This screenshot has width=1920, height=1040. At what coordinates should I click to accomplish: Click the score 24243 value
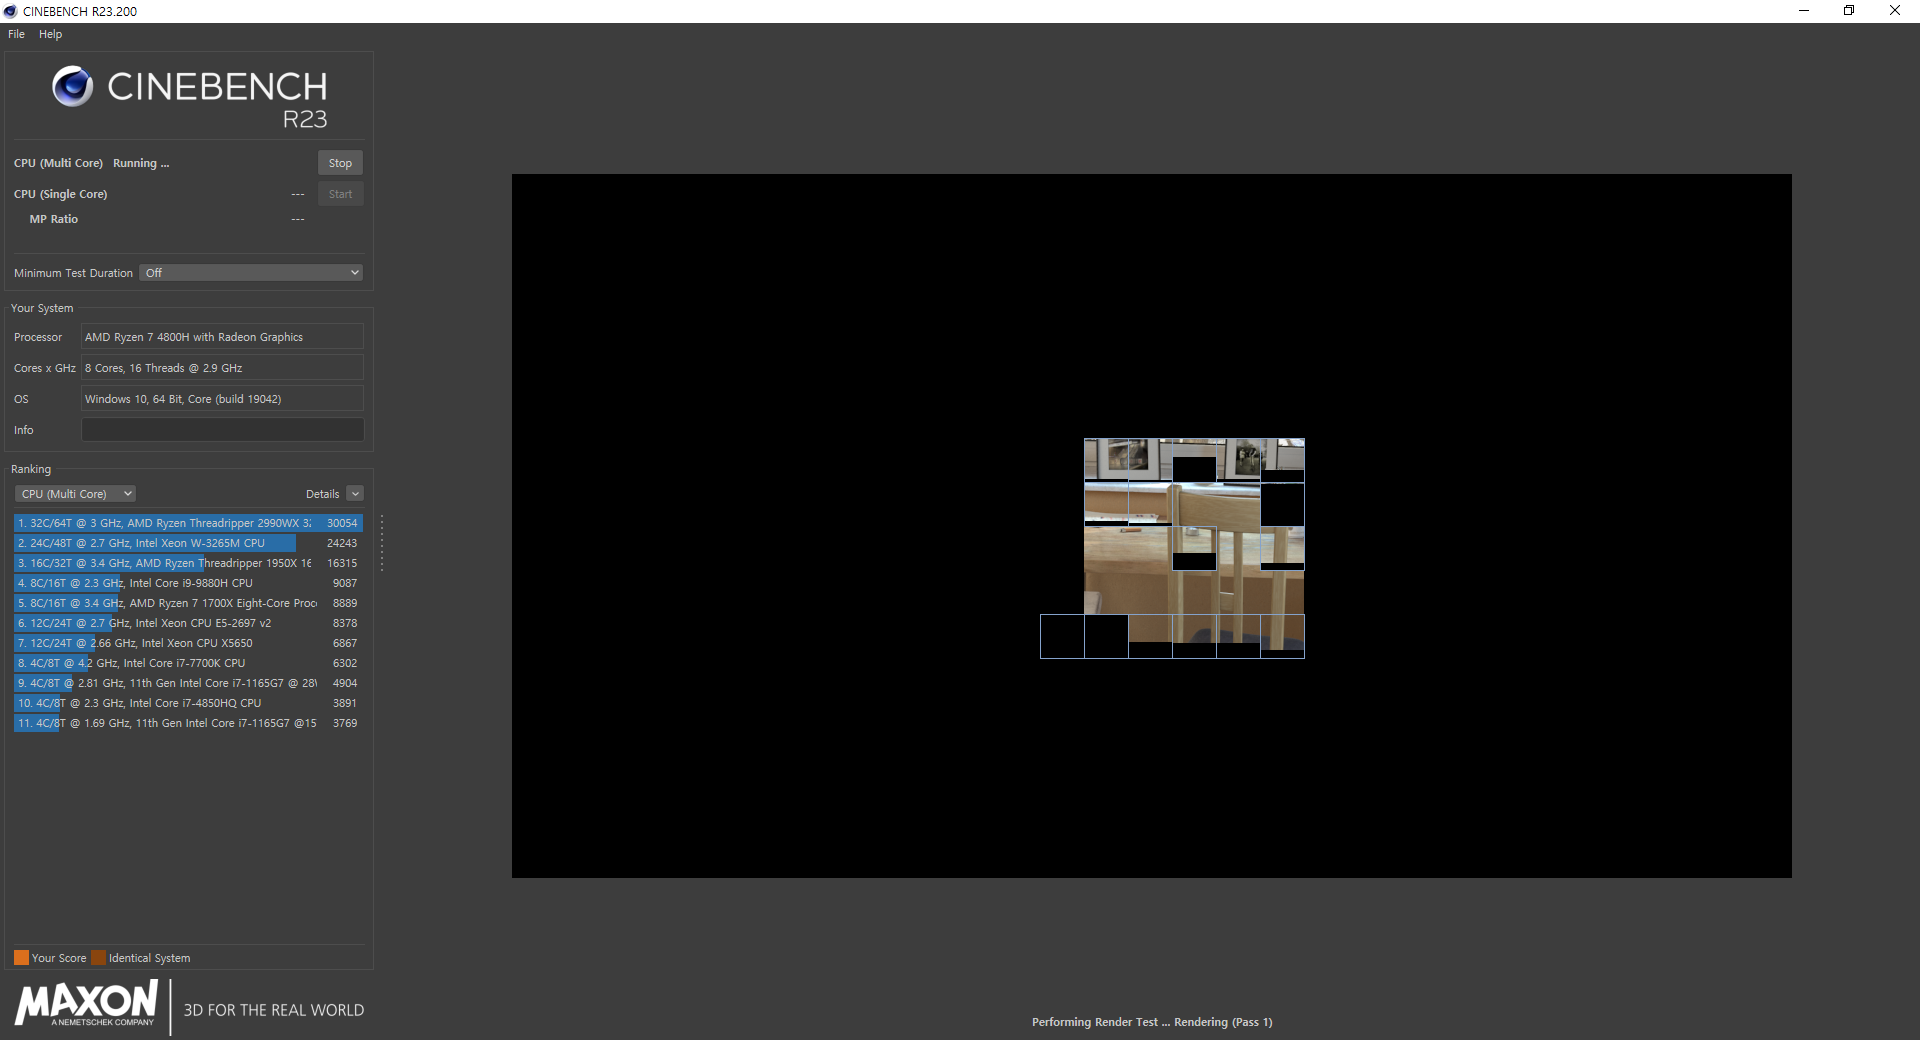(342, 543)
